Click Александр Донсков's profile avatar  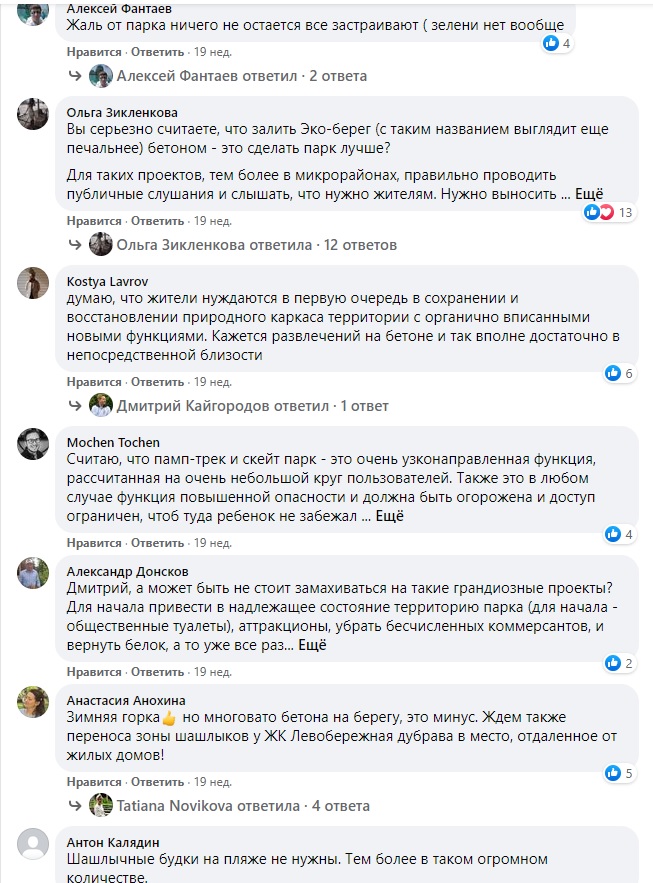[34, 572]
